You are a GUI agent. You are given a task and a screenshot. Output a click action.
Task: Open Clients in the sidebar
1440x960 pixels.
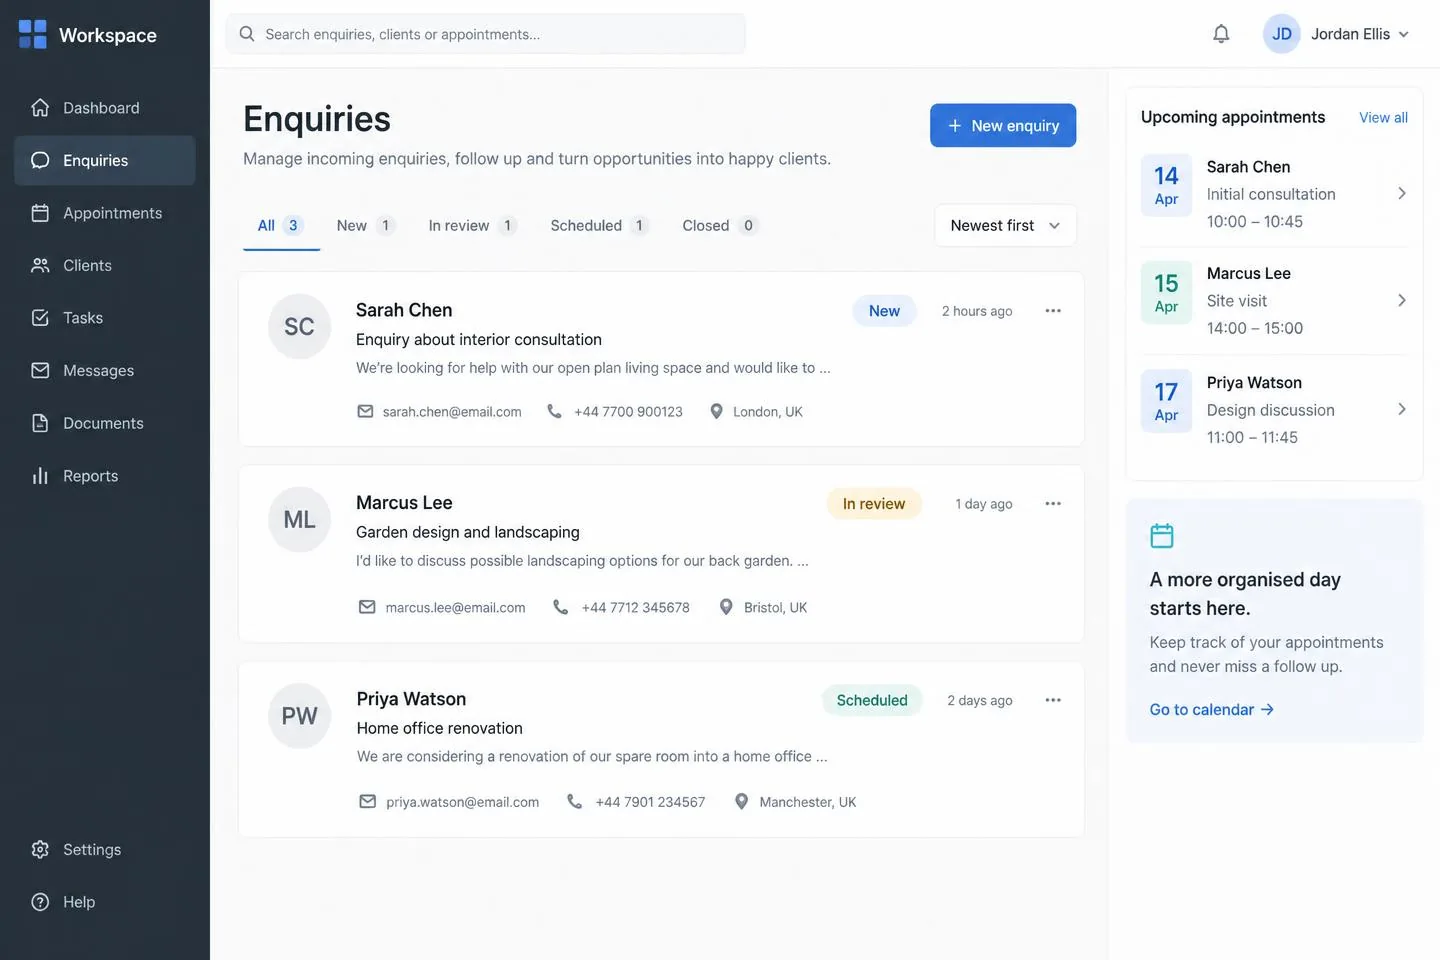[x=105, y=265]
